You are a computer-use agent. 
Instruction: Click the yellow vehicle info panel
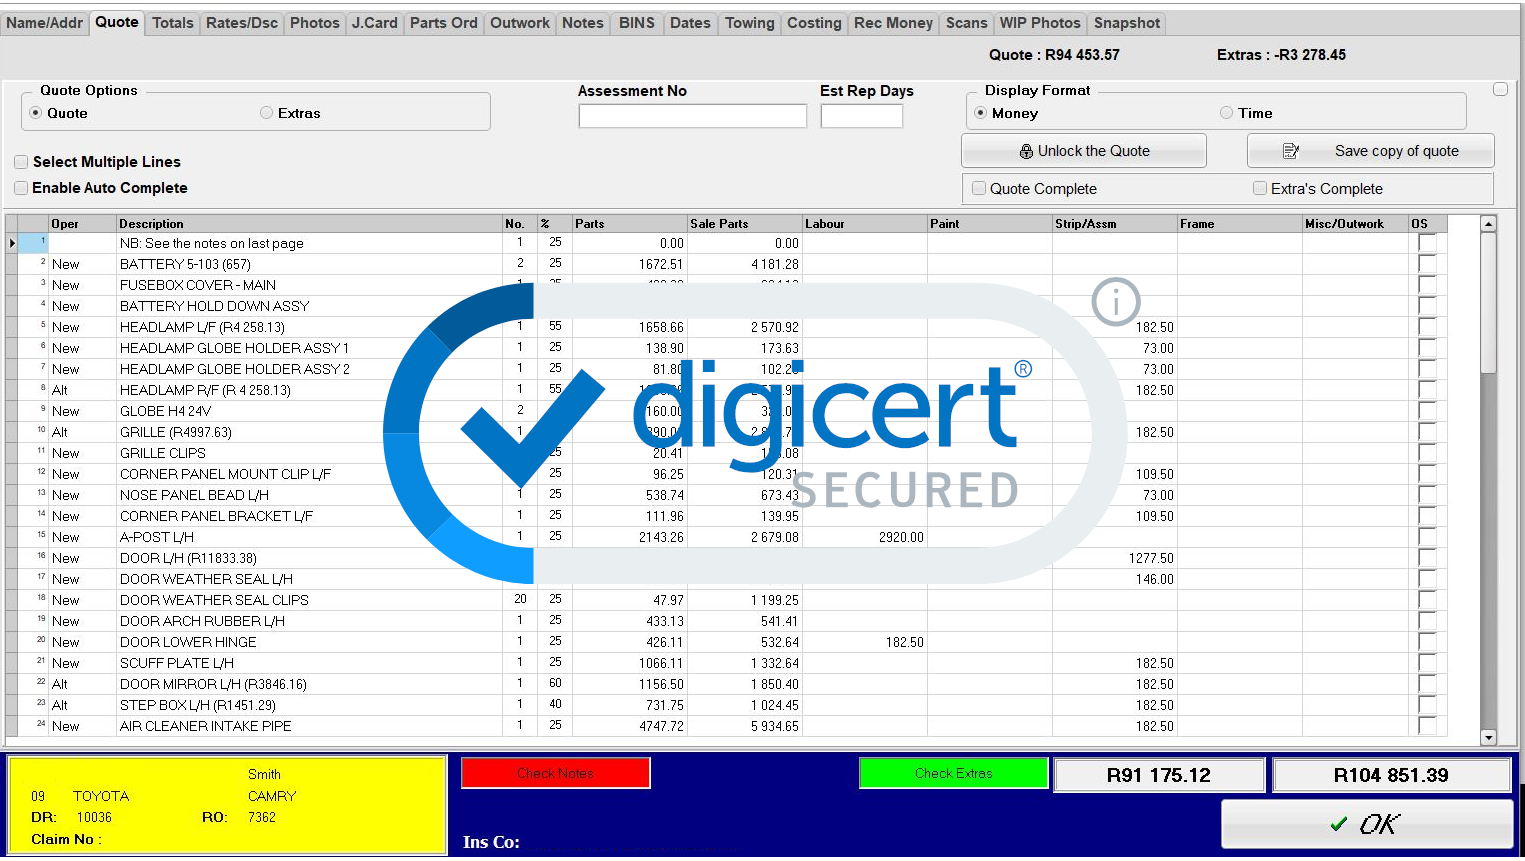click(227, 805)
